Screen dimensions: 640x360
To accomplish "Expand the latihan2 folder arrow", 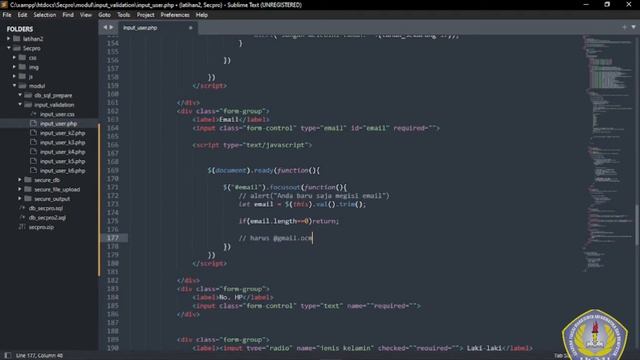I will pyautogui.click(x=9, y=39).
